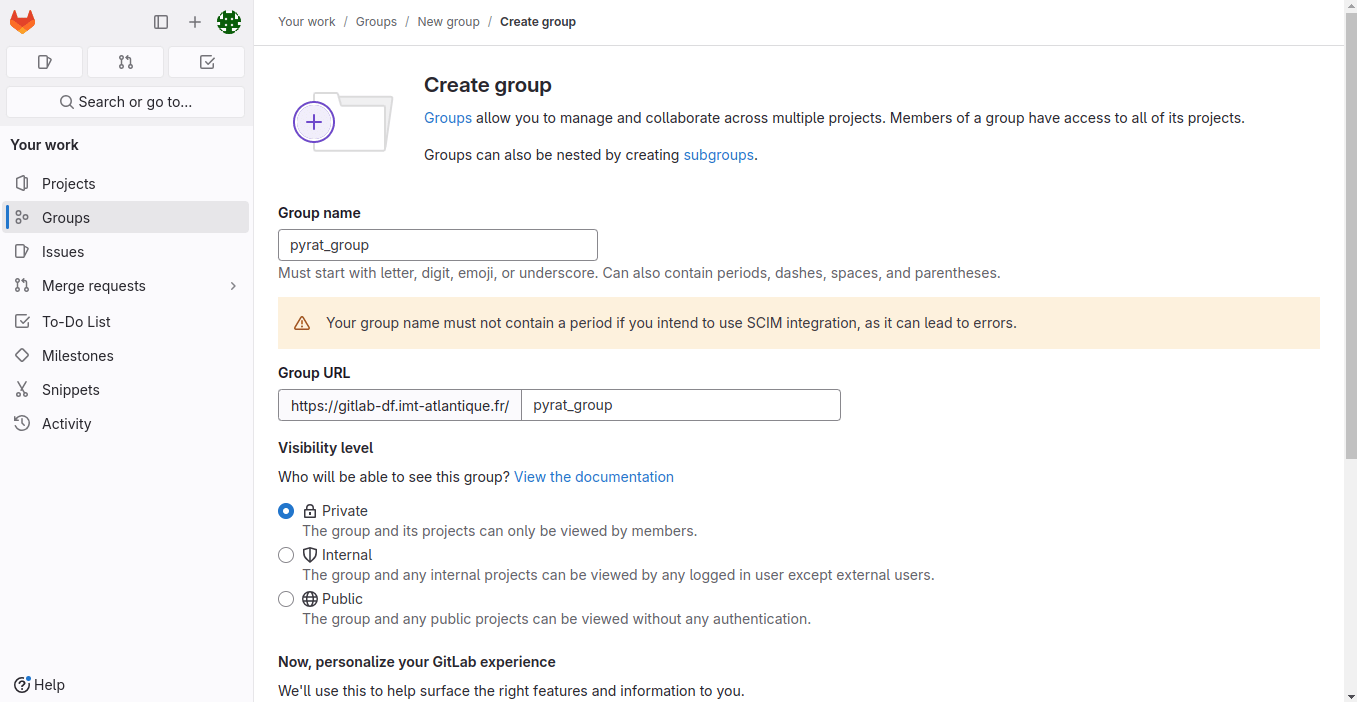This screenshot has width=1357, height=702.
Task: Open the Activity history icon
Action: click(x=22, y=424)
